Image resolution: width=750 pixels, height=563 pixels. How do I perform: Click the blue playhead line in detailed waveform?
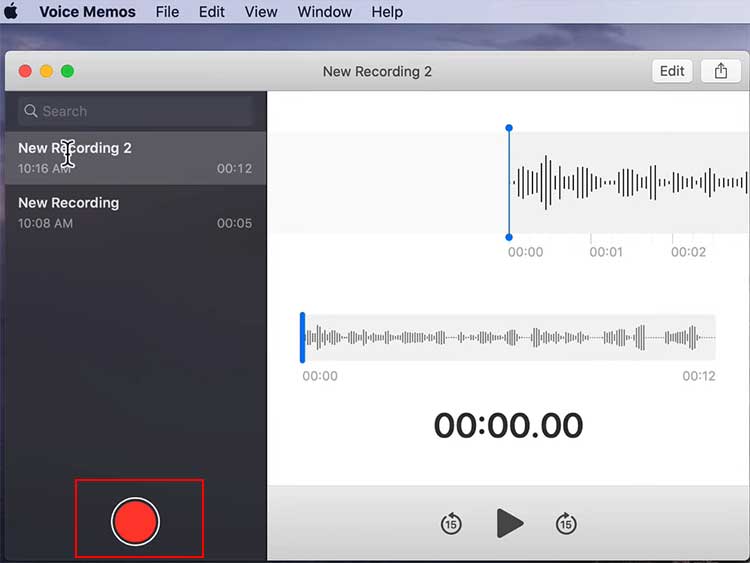click(x=509, y=182)
